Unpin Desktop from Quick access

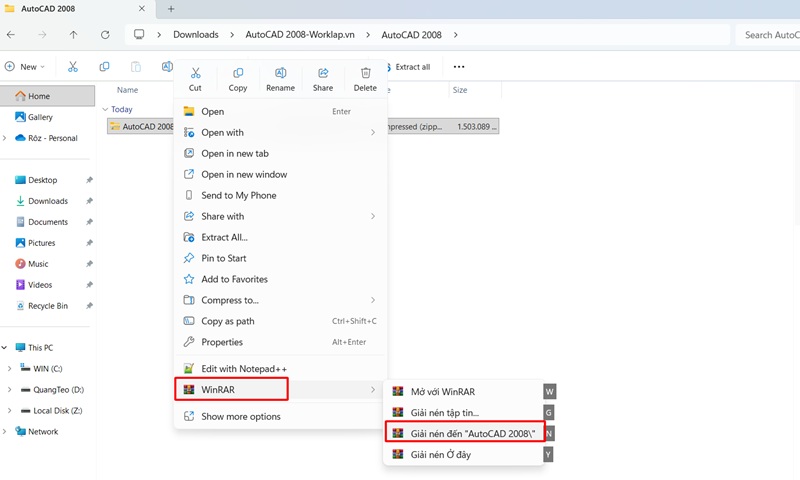89,180
